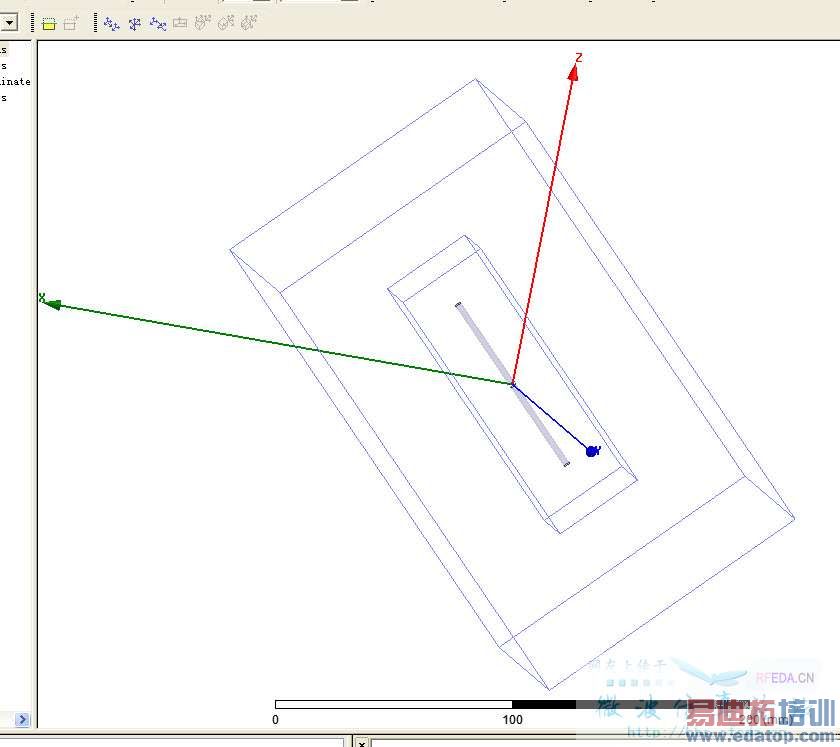Viewport: 840px width, 747px height.
Task: Create relative coordinate system with both offset and rotation
Action: [x=158, y=24]
